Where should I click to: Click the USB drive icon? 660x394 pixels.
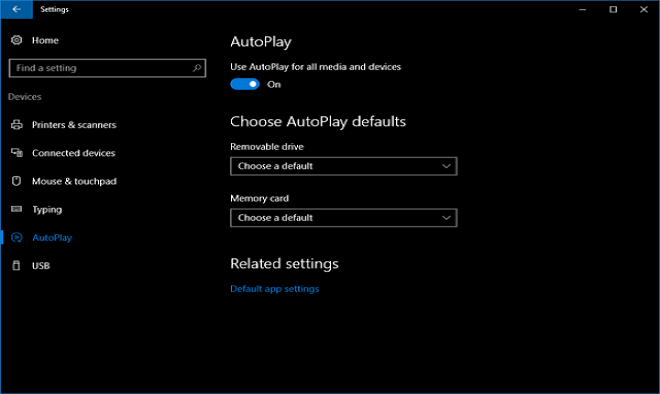[16, 266]
